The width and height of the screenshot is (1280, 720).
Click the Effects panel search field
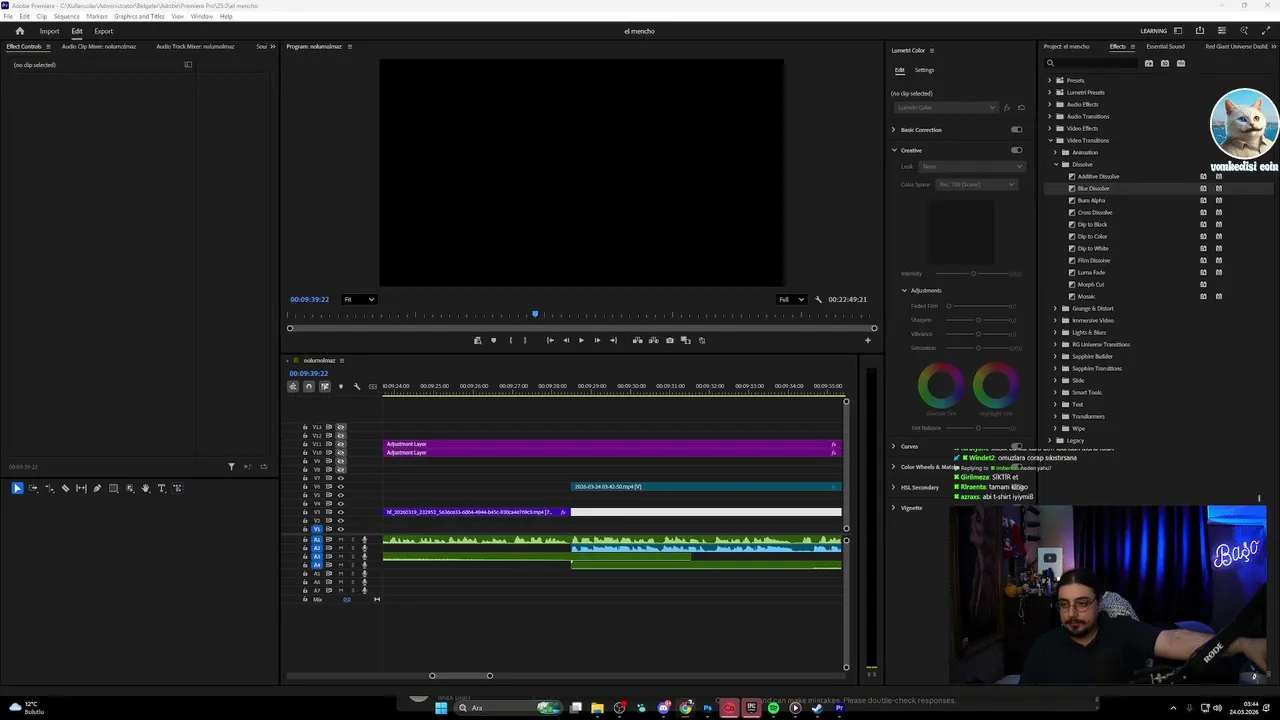[x=1090, y=63]
